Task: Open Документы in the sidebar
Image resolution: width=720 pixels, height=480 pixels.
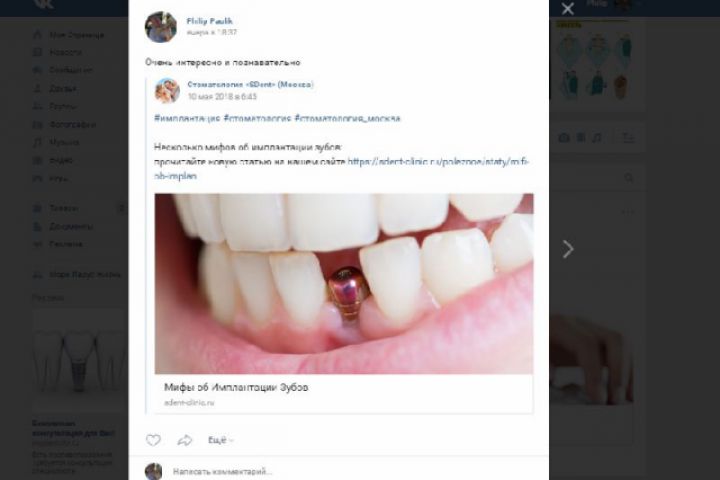Action: pos(71,226)
